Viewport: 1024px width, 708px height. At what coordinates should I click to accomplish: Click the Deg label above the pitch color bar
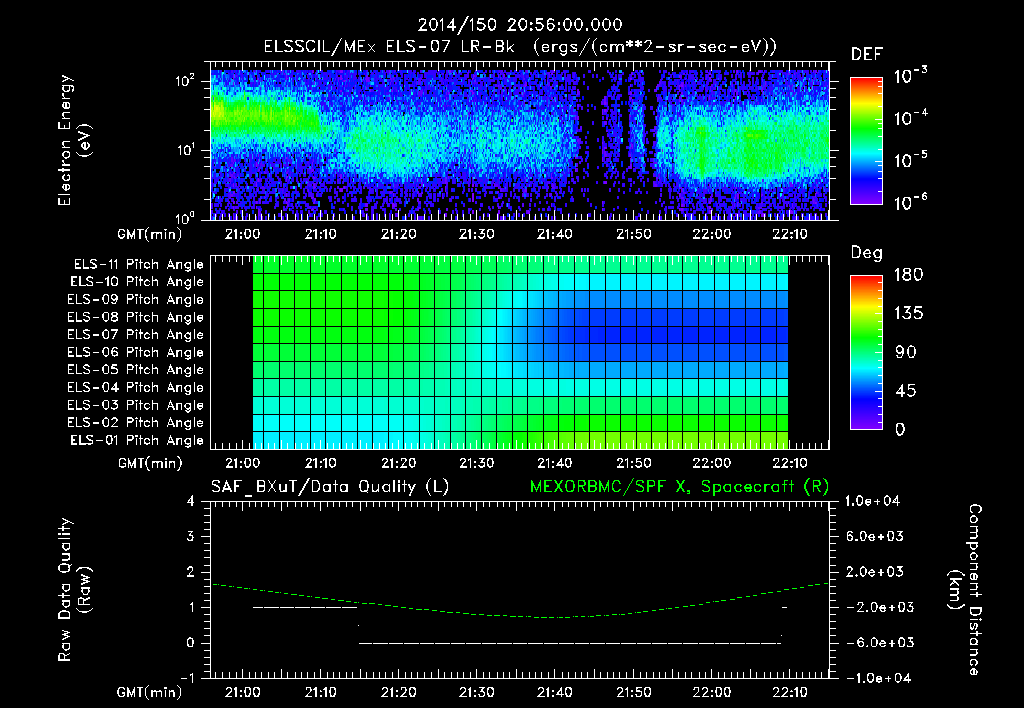click(867, 253)
